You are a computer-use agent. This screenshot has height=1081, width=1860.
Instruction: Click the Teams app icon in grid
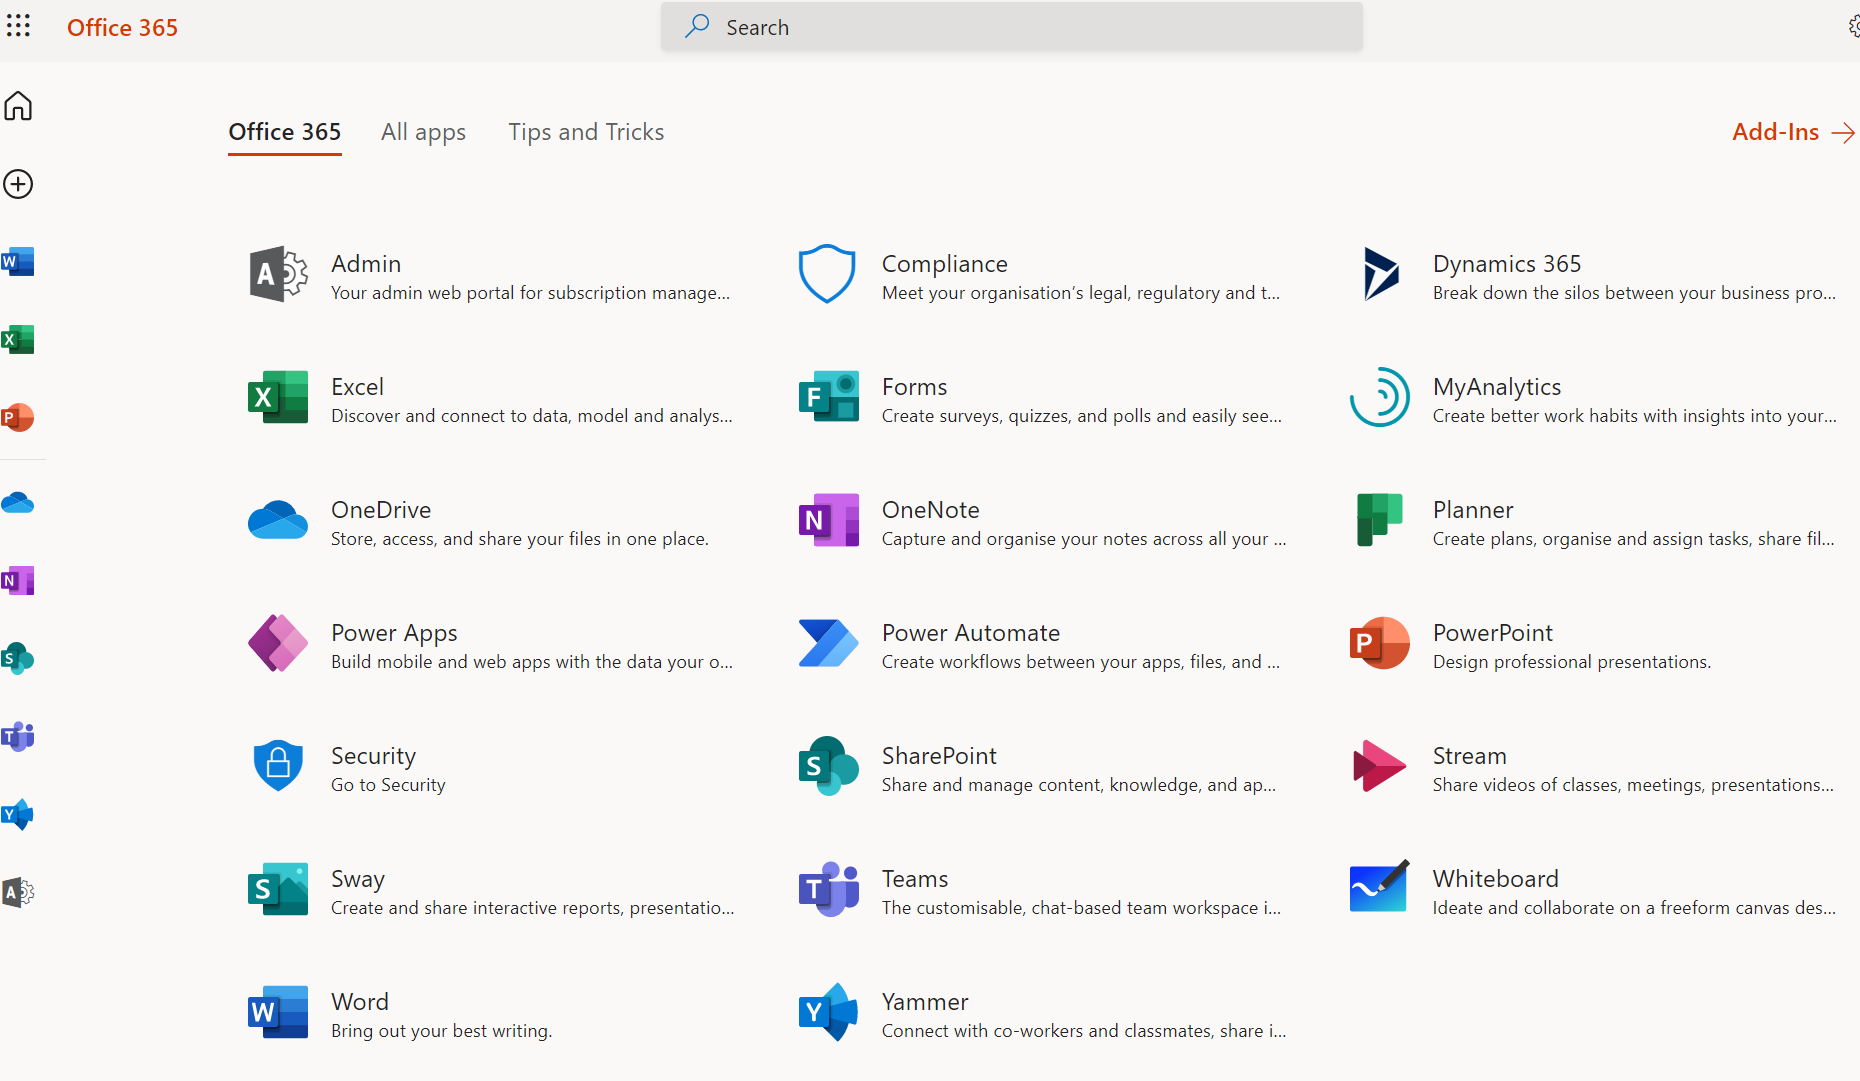tap(828, 889)
